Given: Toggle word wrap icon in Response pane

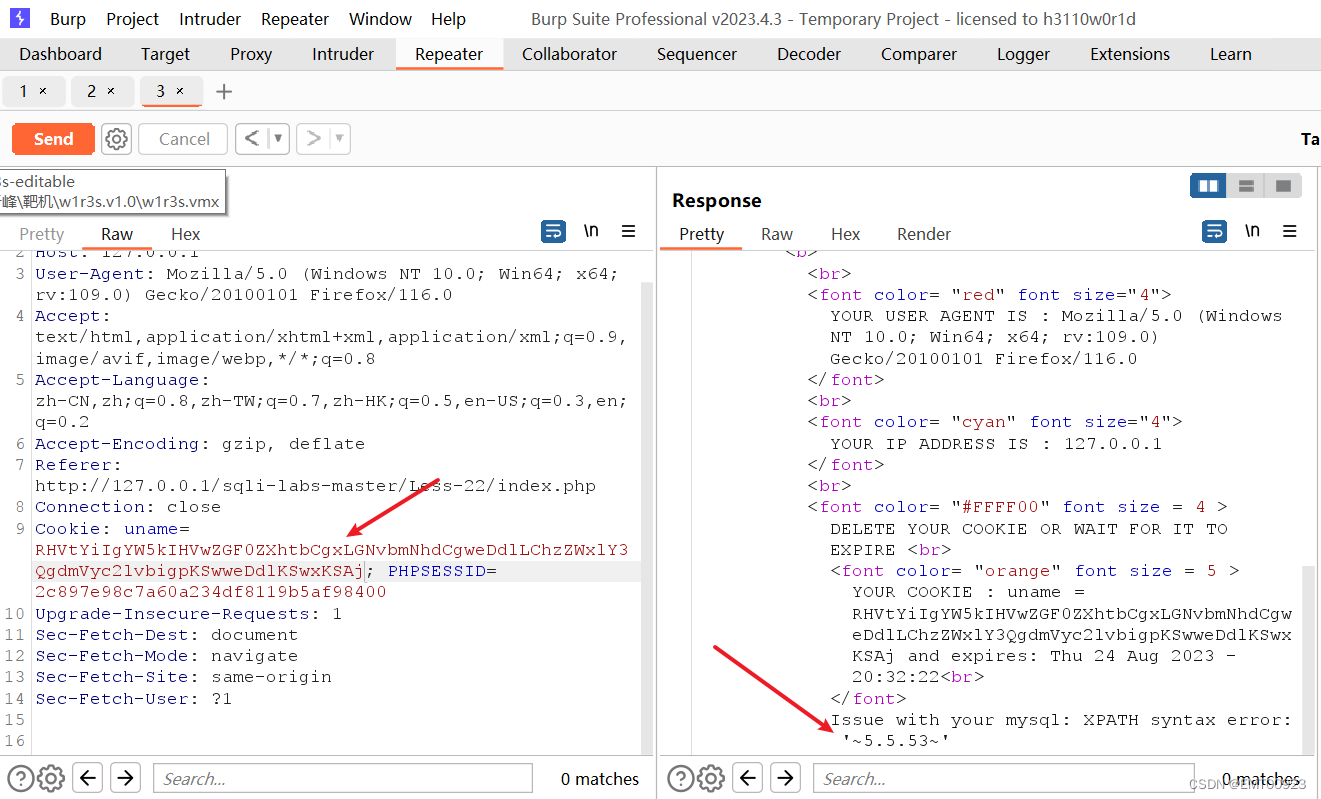Looking at the screenshot, I should [x=1214, y=232].
